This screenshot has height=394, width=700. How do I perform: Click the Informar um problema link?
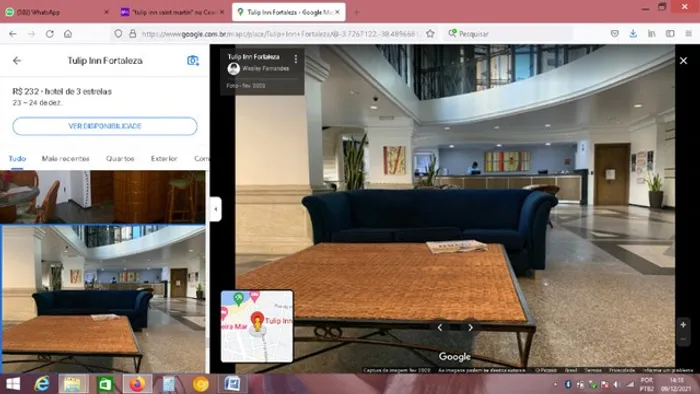668,370
